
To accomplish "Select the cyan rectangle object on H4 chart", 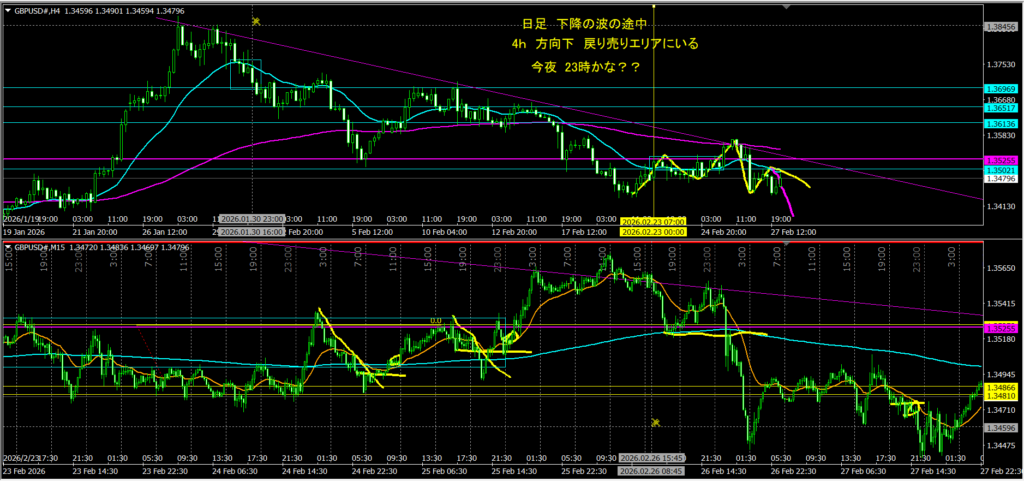I will (244, 75).
